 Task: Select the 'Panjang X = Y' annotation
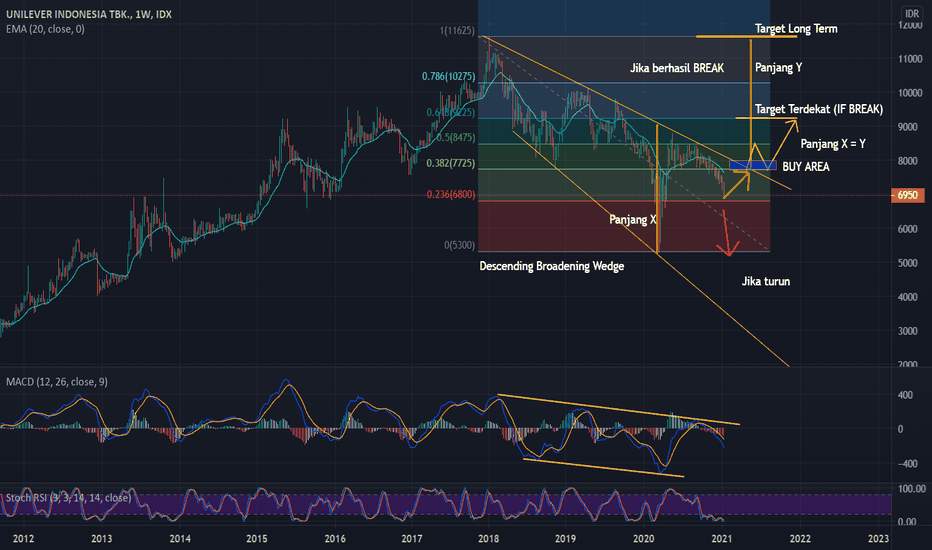pyautogui.click(x=833, y=144)
